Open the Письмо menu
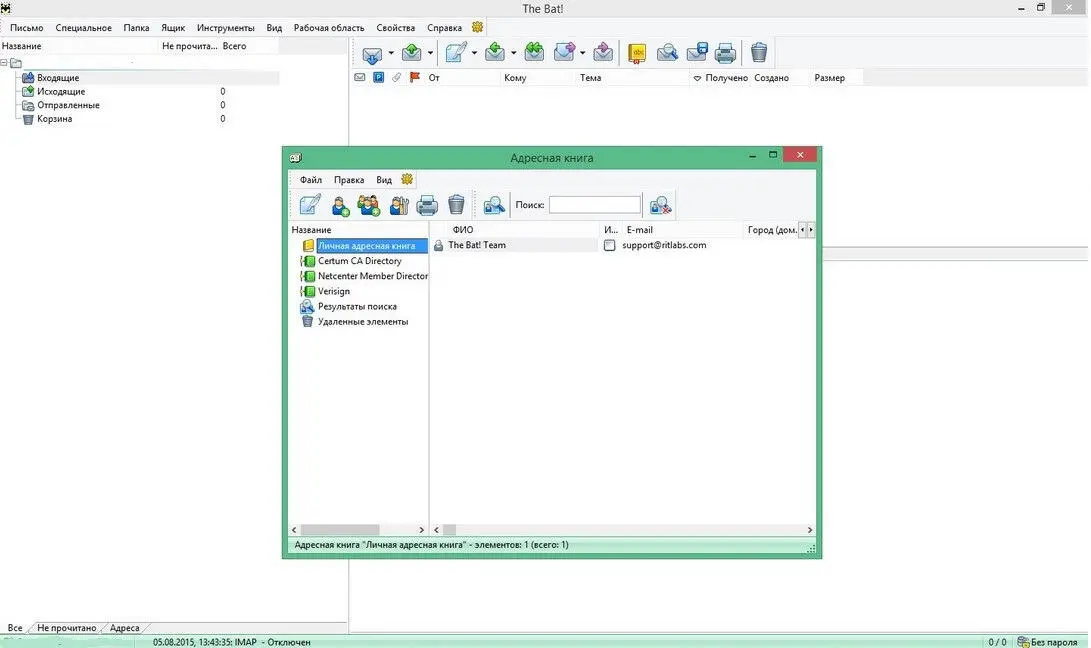 pyautogui.click(x=26, y=28)
